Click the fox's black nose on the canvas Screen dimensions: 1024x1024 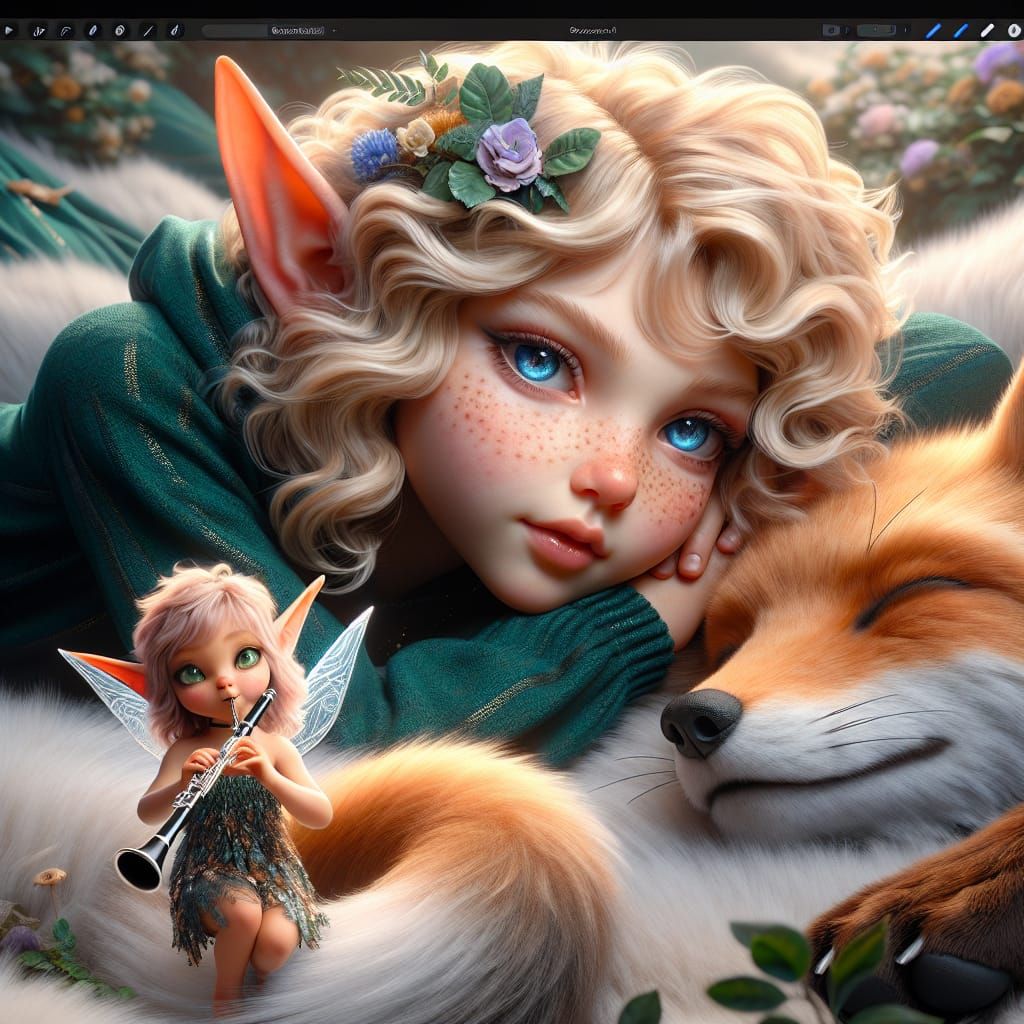700,718
